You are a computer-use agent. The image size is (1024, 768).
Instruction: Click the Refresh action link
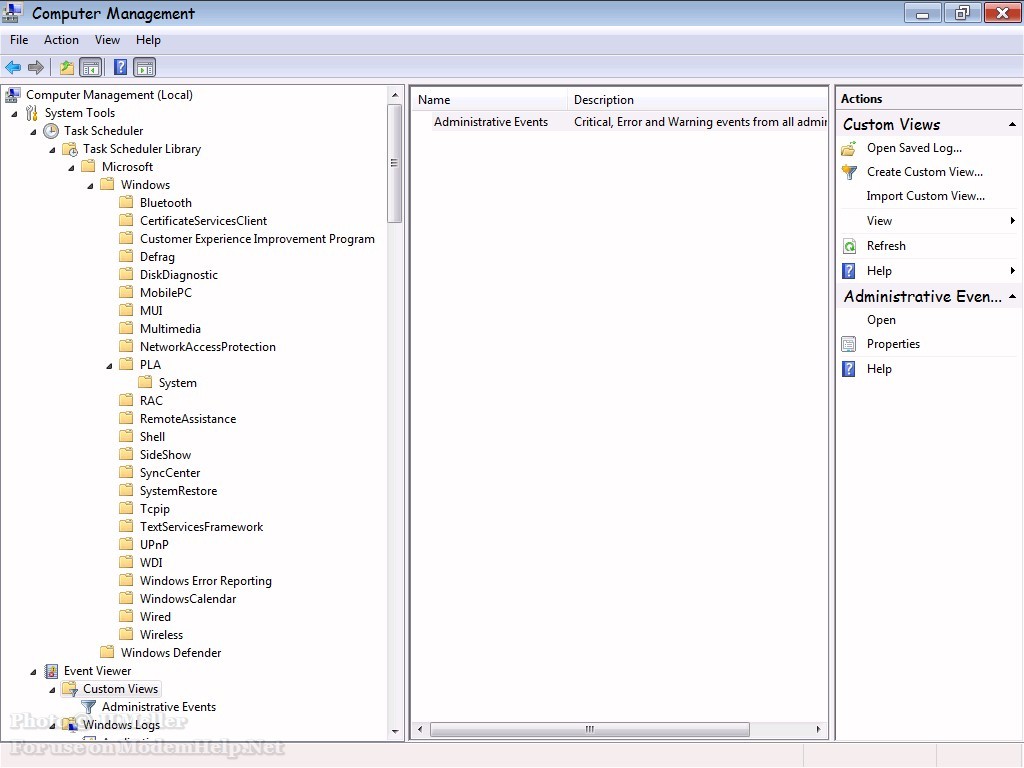point(886,246)
